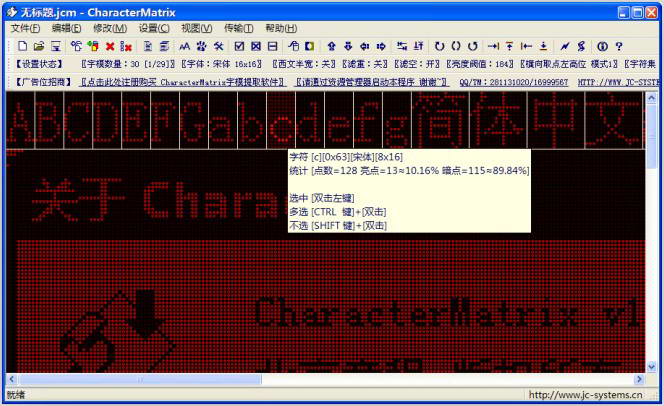Click the crossed box deselect icon

(x=256, y=46)
